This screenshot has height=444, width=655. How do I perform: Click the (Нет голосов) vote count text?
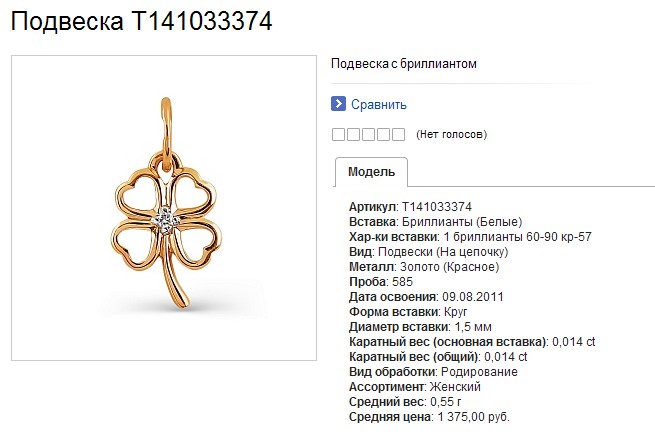tap(452, 134)
